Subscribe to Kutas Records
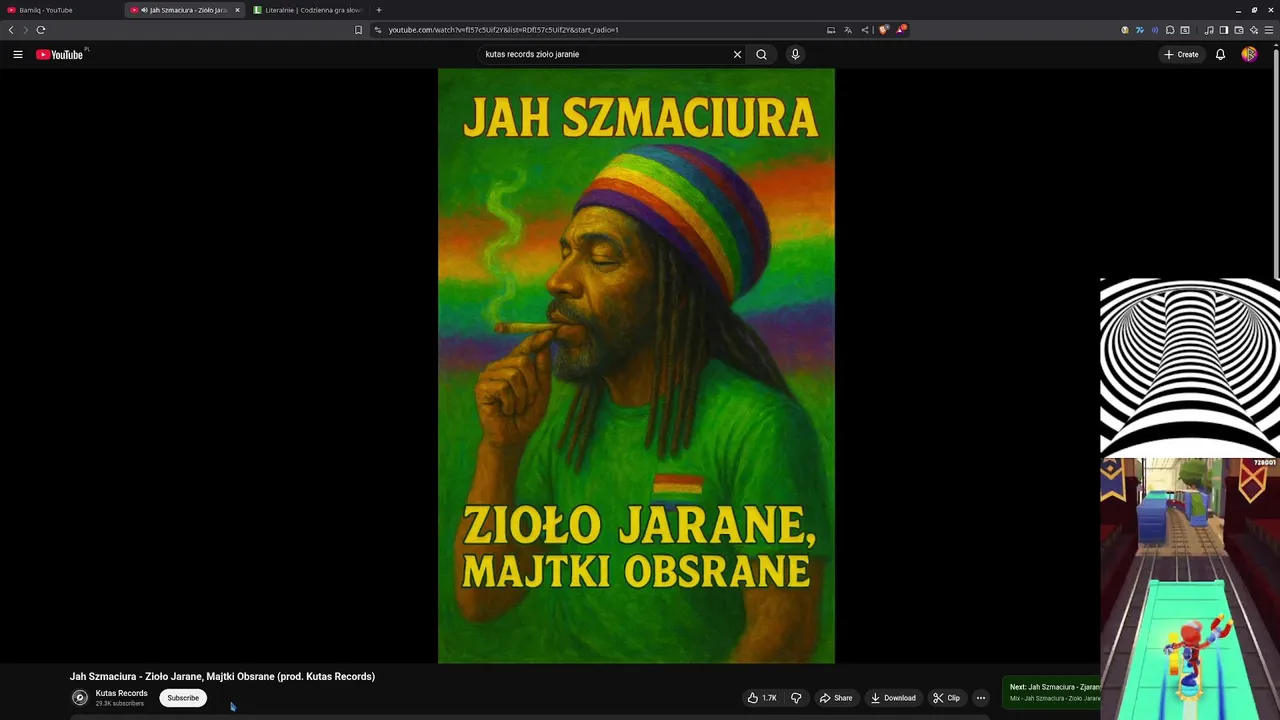The image size is (1280, 720). 183,698
